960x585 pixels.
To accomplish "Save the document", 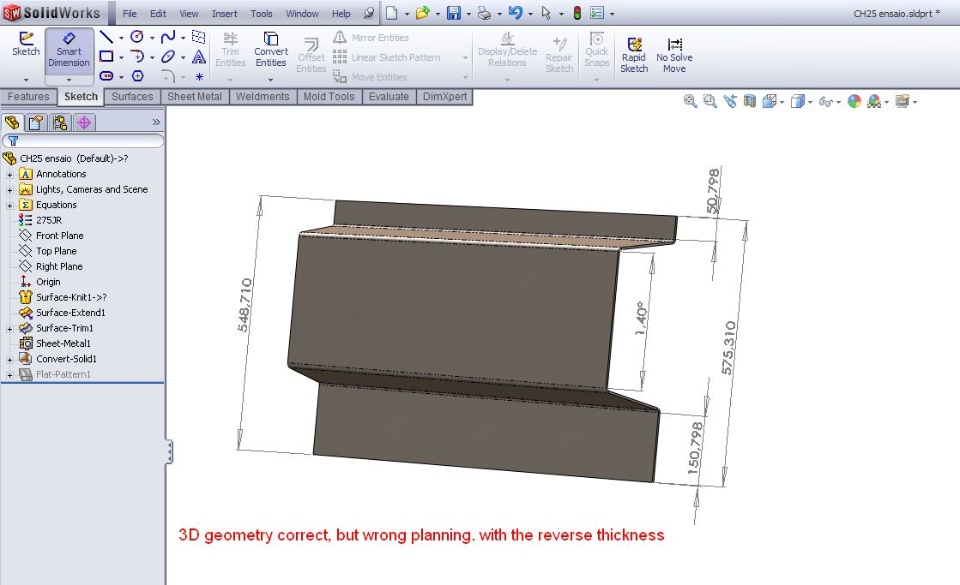I will [x=454, y=13].
